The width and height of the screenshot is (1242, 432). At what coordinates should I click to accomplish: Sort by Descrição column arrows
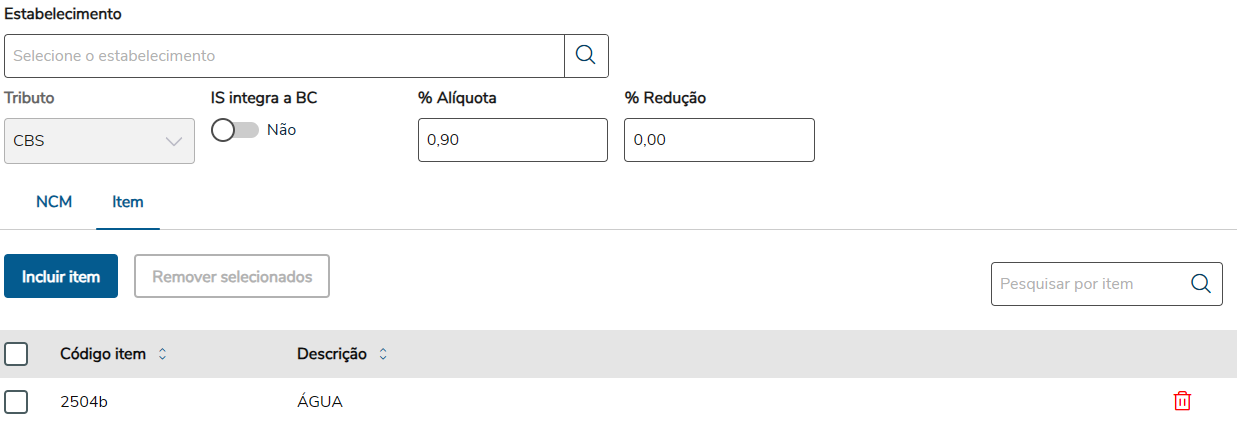click(382, 354)
